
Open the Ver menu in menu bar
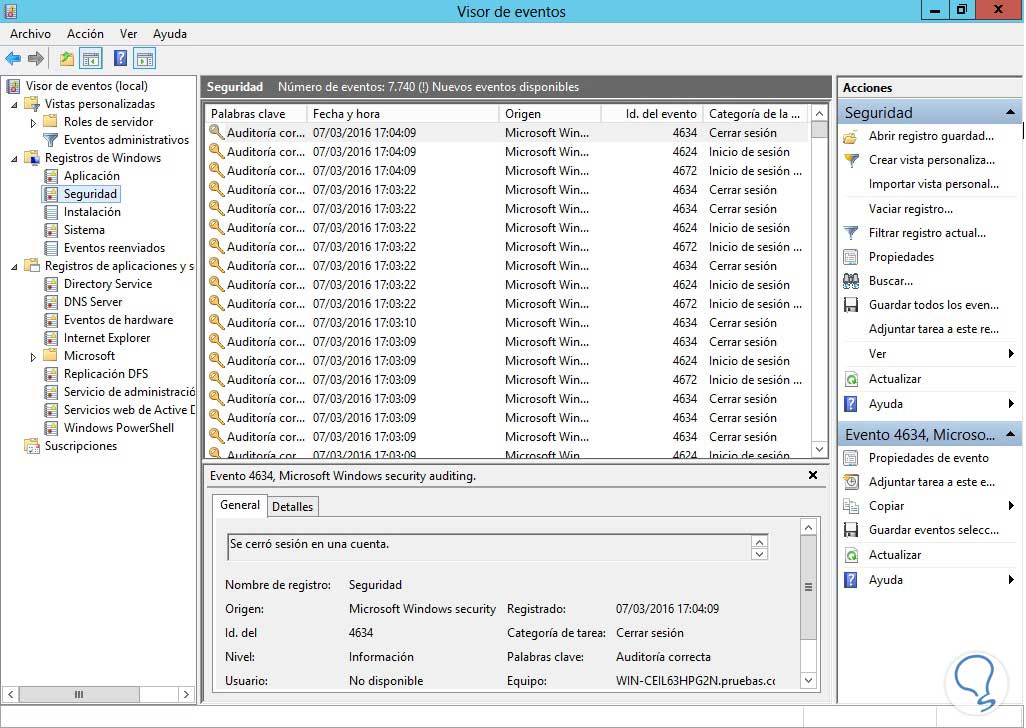[128, 34]
